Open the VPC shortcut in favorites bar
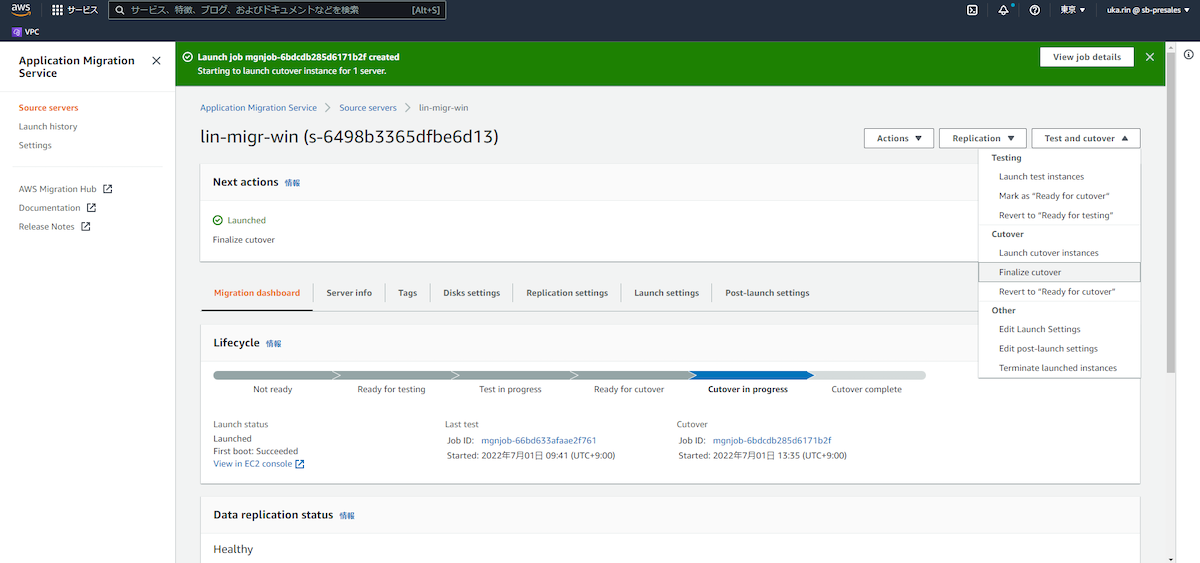The width and height of the screenshot is (1200, 563). pos(25,32)
